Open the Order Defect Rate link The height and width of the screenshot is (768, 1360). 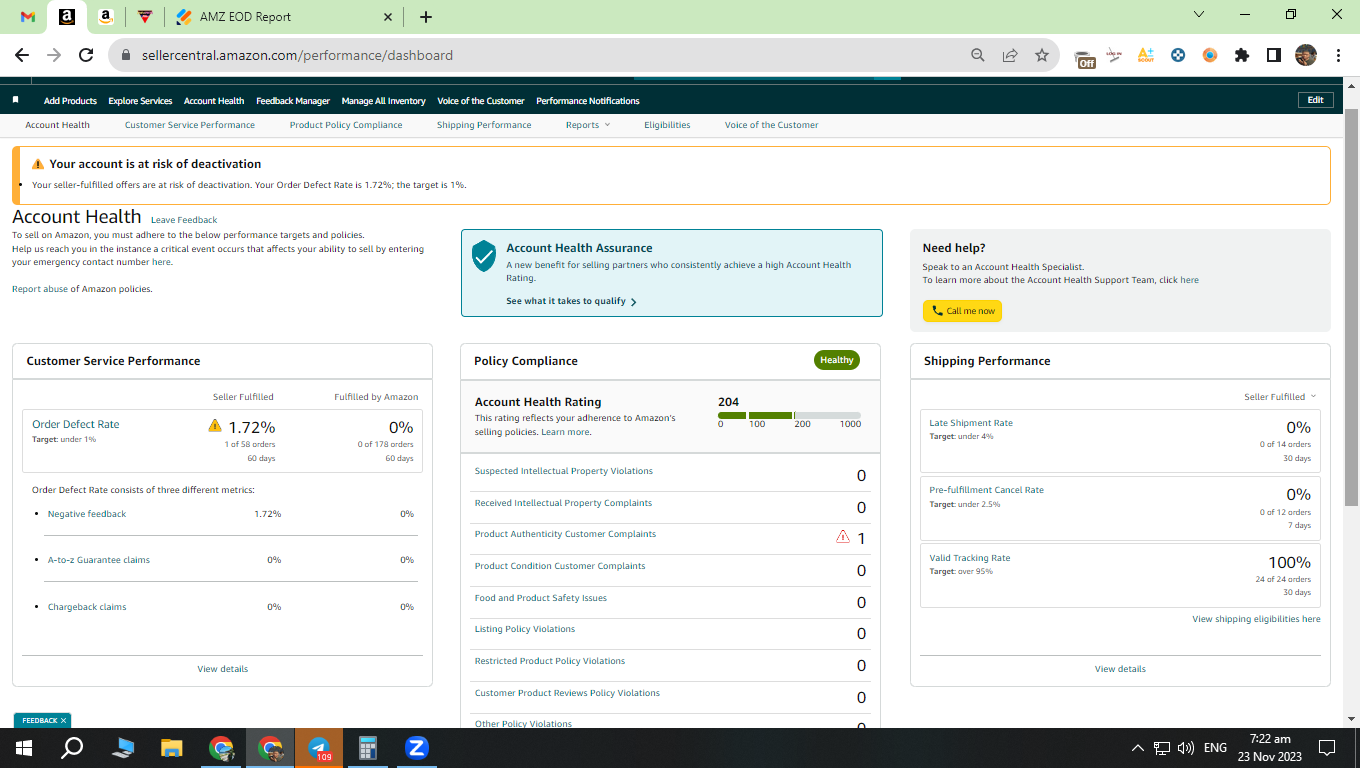point(76,424)
